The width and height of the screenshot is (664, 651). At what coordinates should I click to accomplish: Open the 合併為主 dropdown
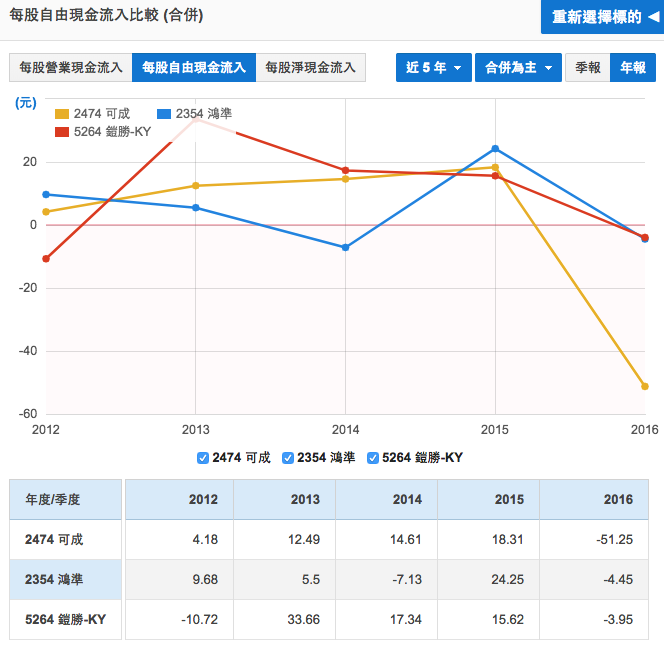pos(517,68)
